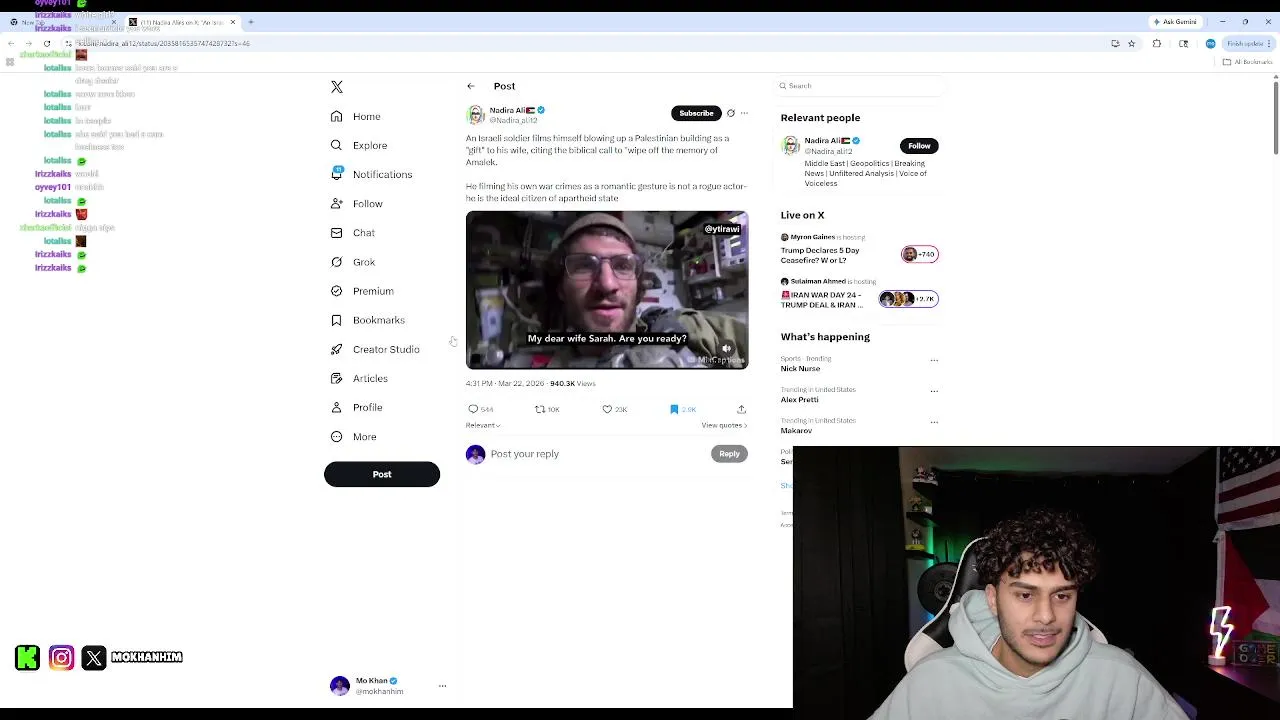Click install app icon in address bar
Screen dimensions: 1280x720
[1115, 43]
